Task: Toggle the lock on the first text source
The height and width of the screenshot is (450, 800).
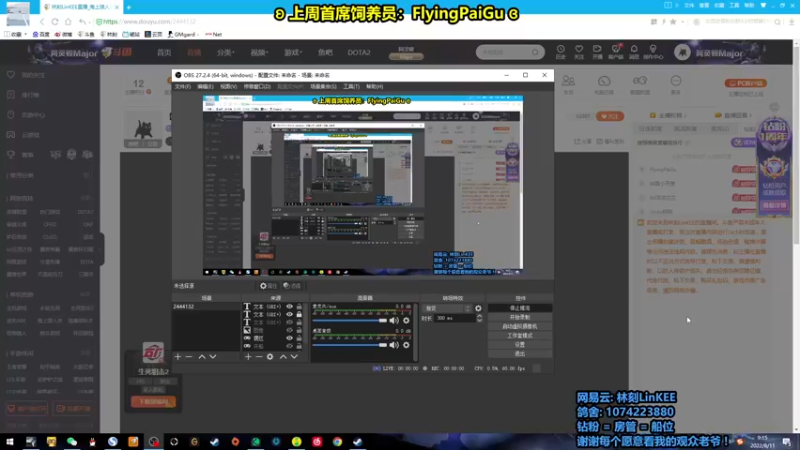Action: (x=299, y=307)
